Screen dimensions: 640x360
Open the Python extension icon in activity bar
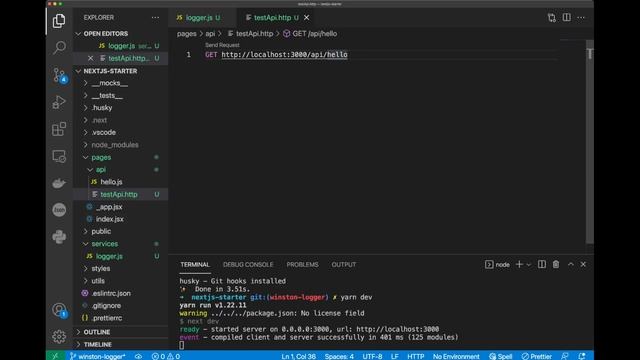(59, 237)
